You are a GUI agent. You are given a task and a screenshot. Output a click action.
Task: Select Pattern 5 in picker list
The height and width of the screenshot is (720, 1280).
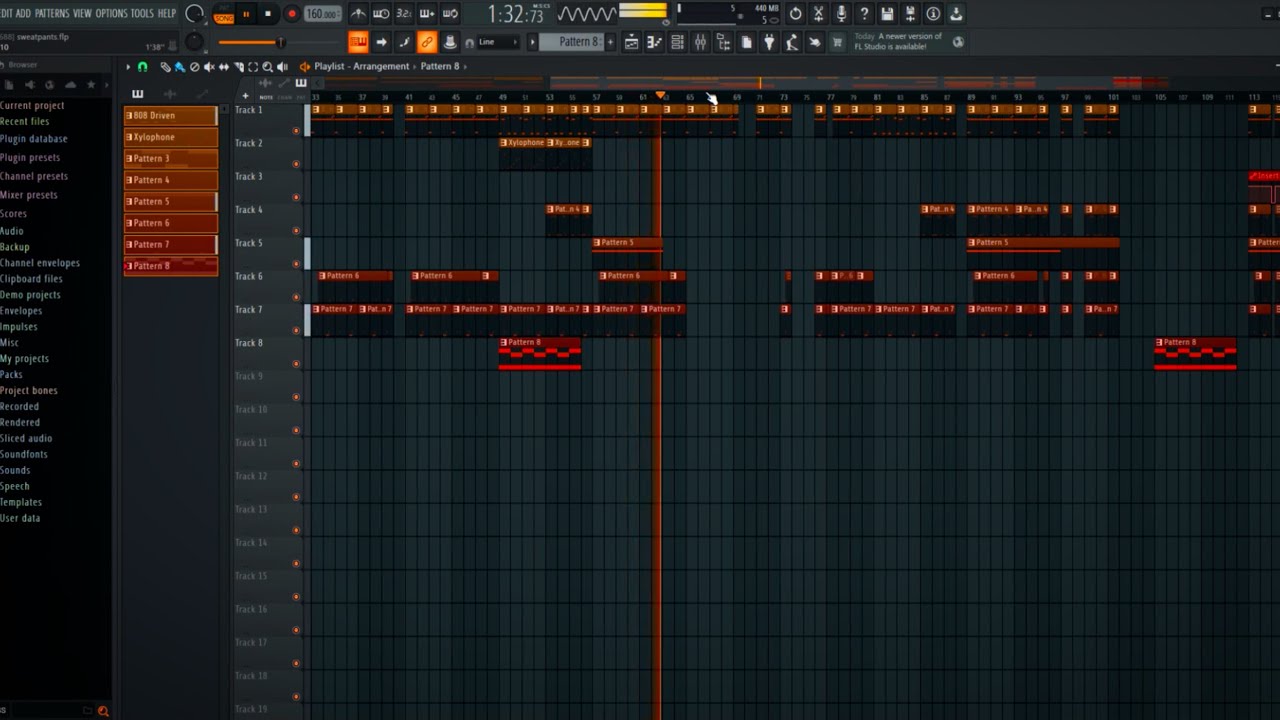[170, 201]
